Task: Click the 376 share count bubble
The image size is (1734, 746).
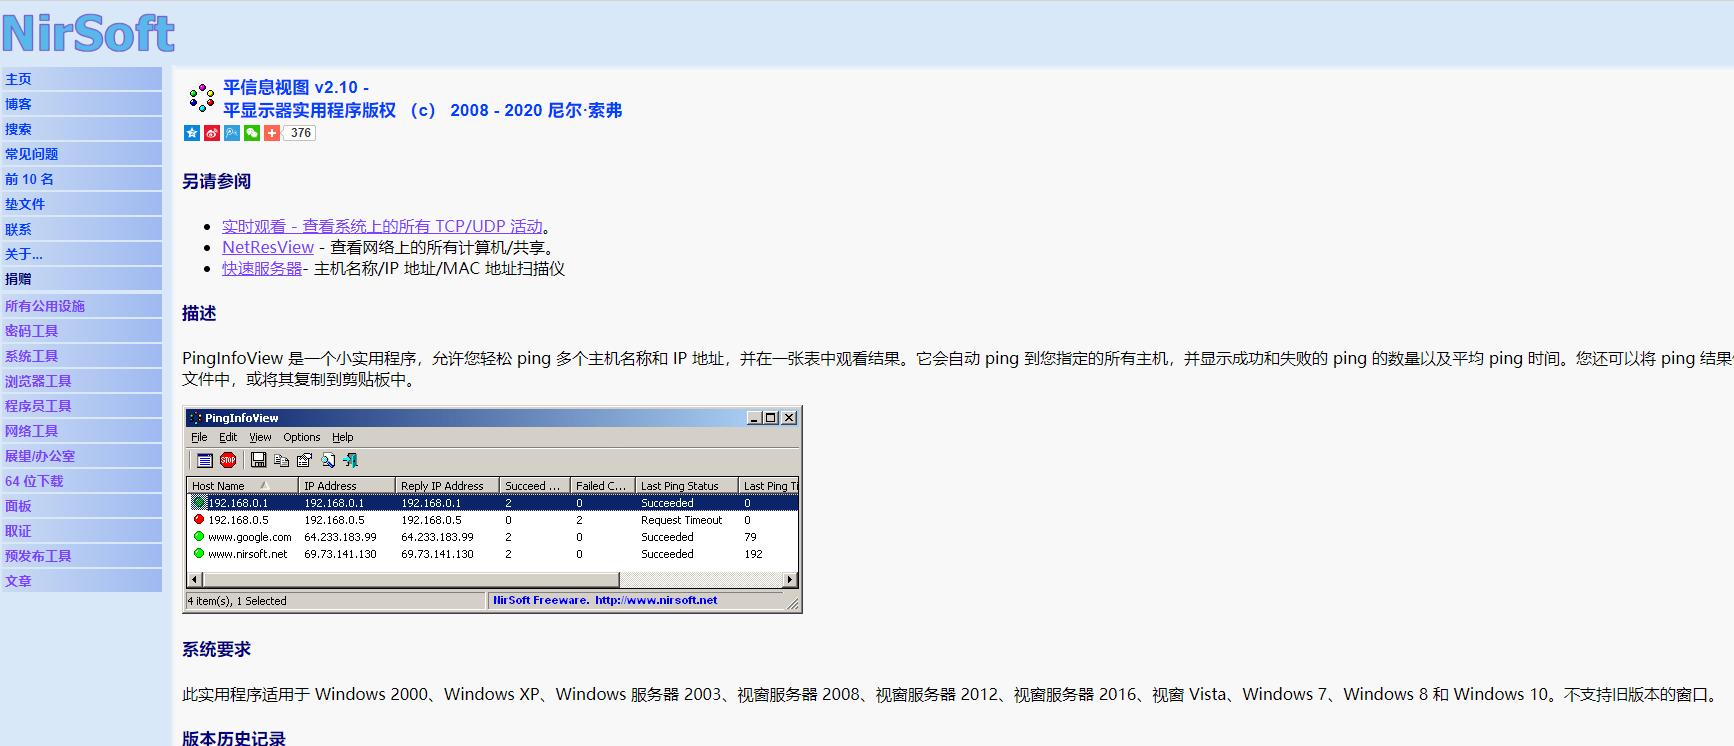Action: (x=300, y=133)
